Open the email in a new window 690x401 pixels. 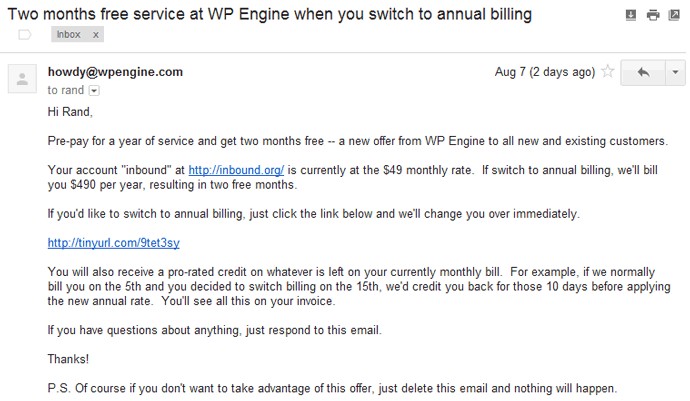(x=674, y=15)
